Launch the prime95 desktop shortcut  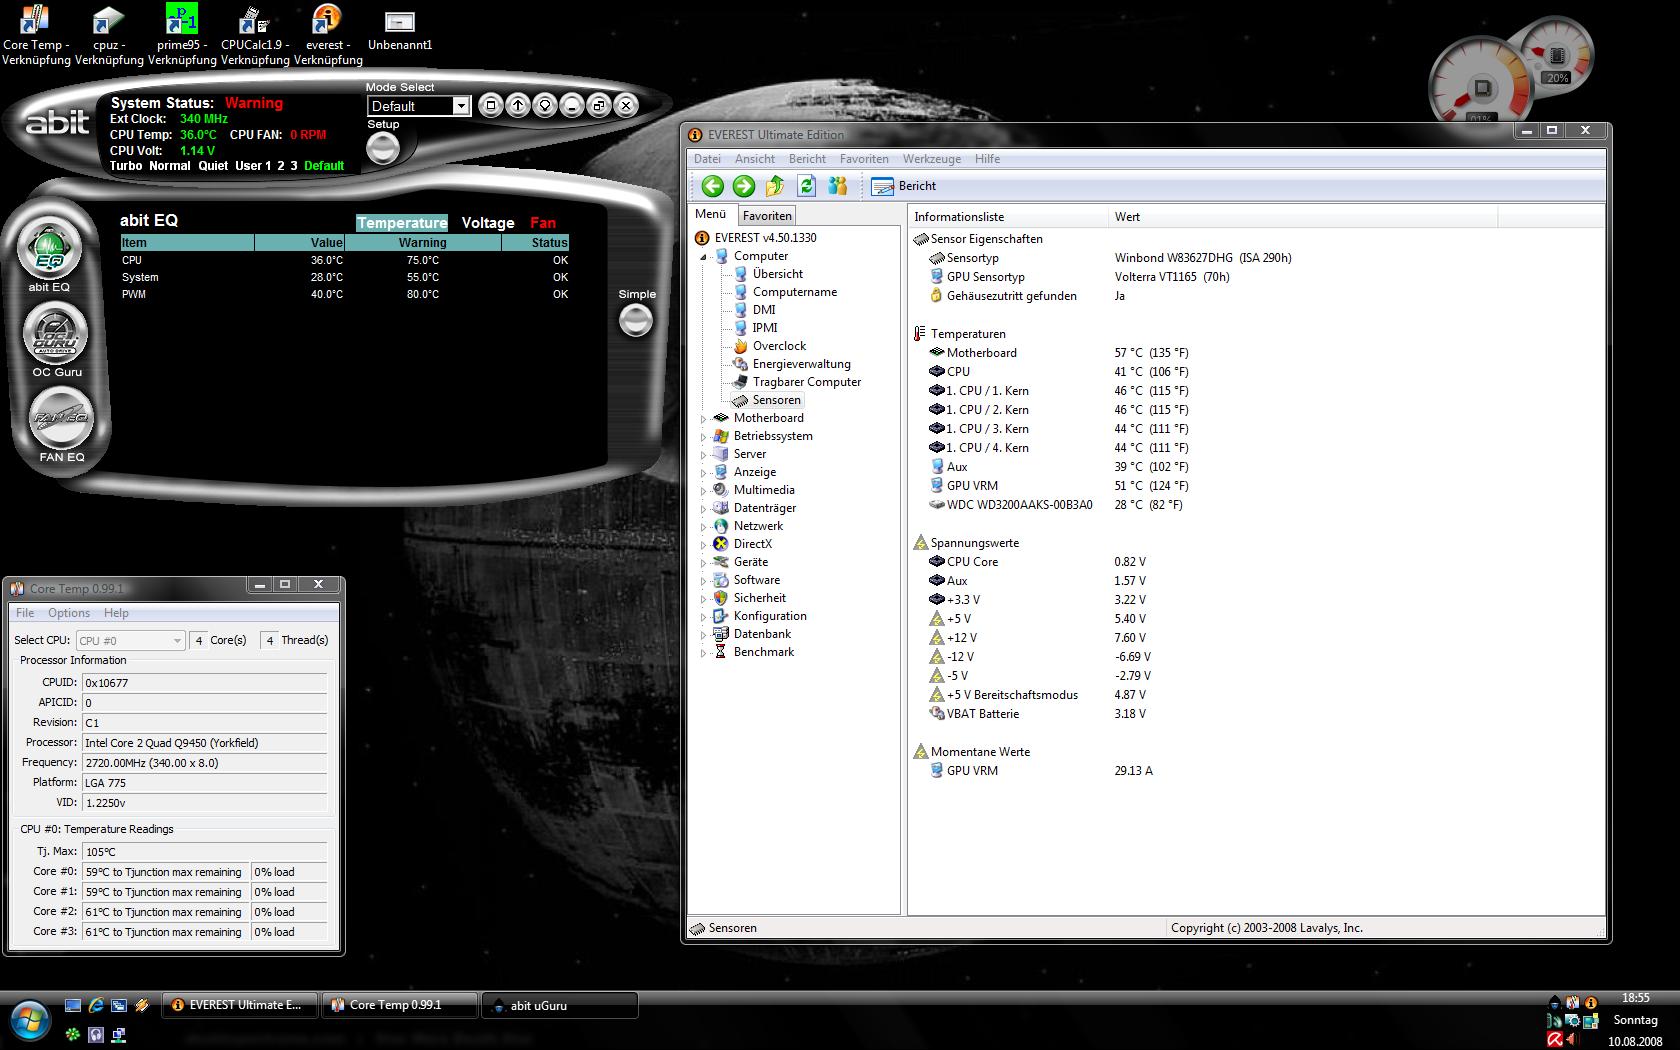point(182,36)
